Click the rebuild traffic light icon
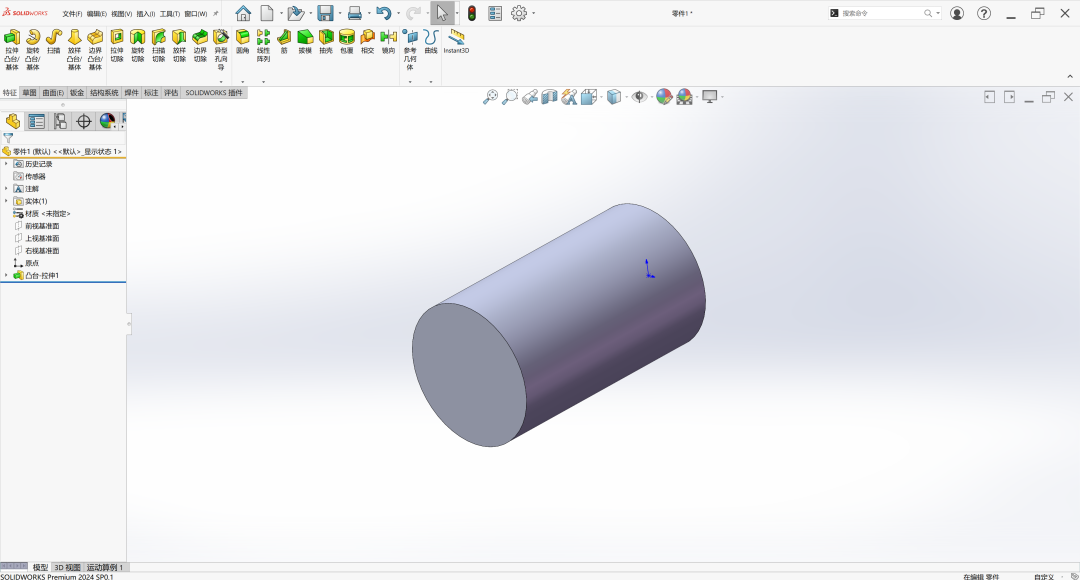The height and width of the screenshot is (580, 1080). pos(472,13)
